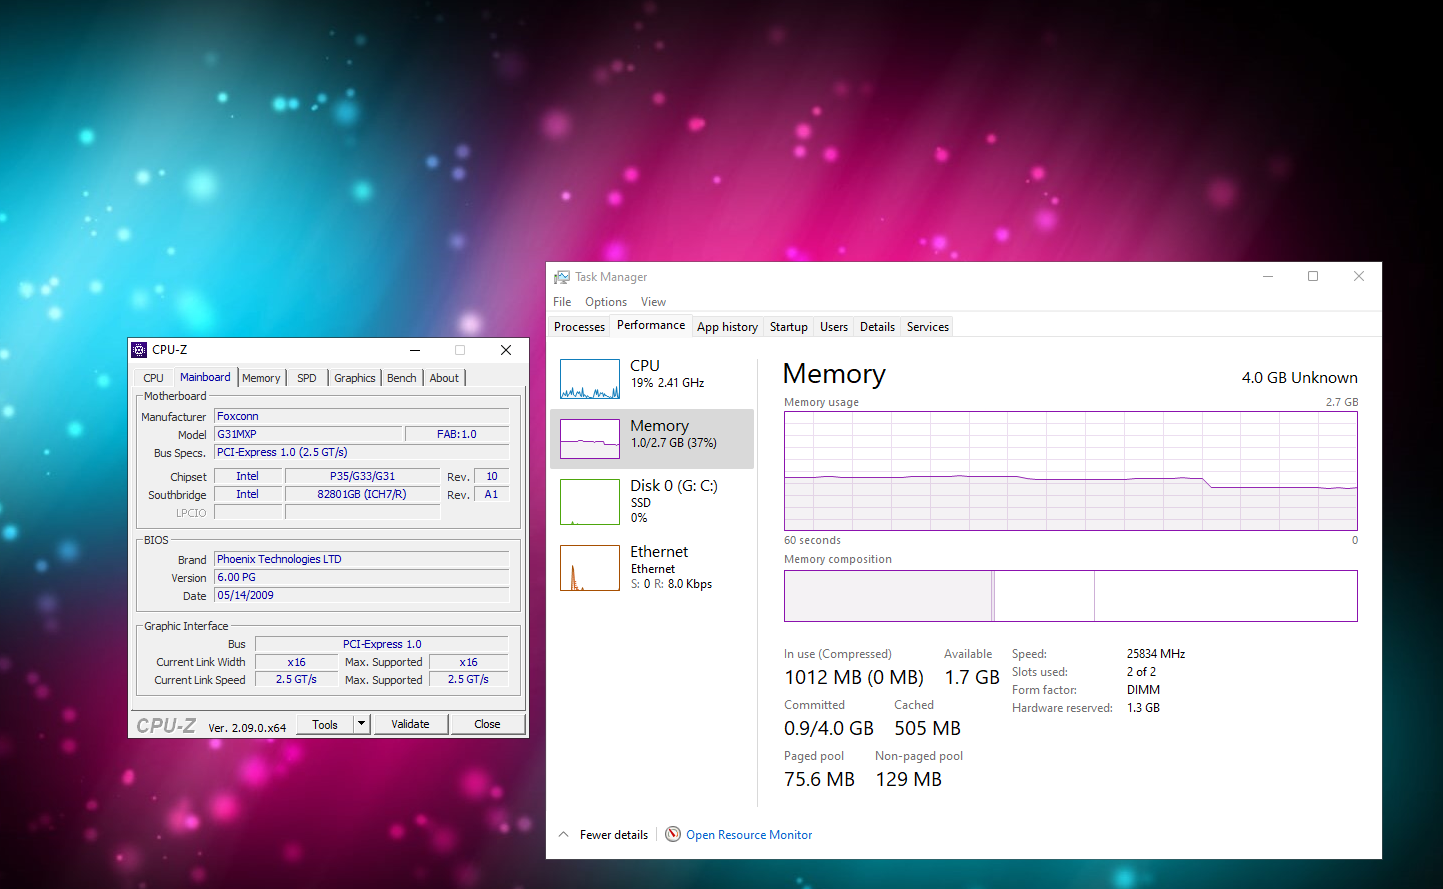Screen dimensions: 1443x889
Task: Open the Mainboard tab in CPU-Z
Action: click(x=205, y=377)
